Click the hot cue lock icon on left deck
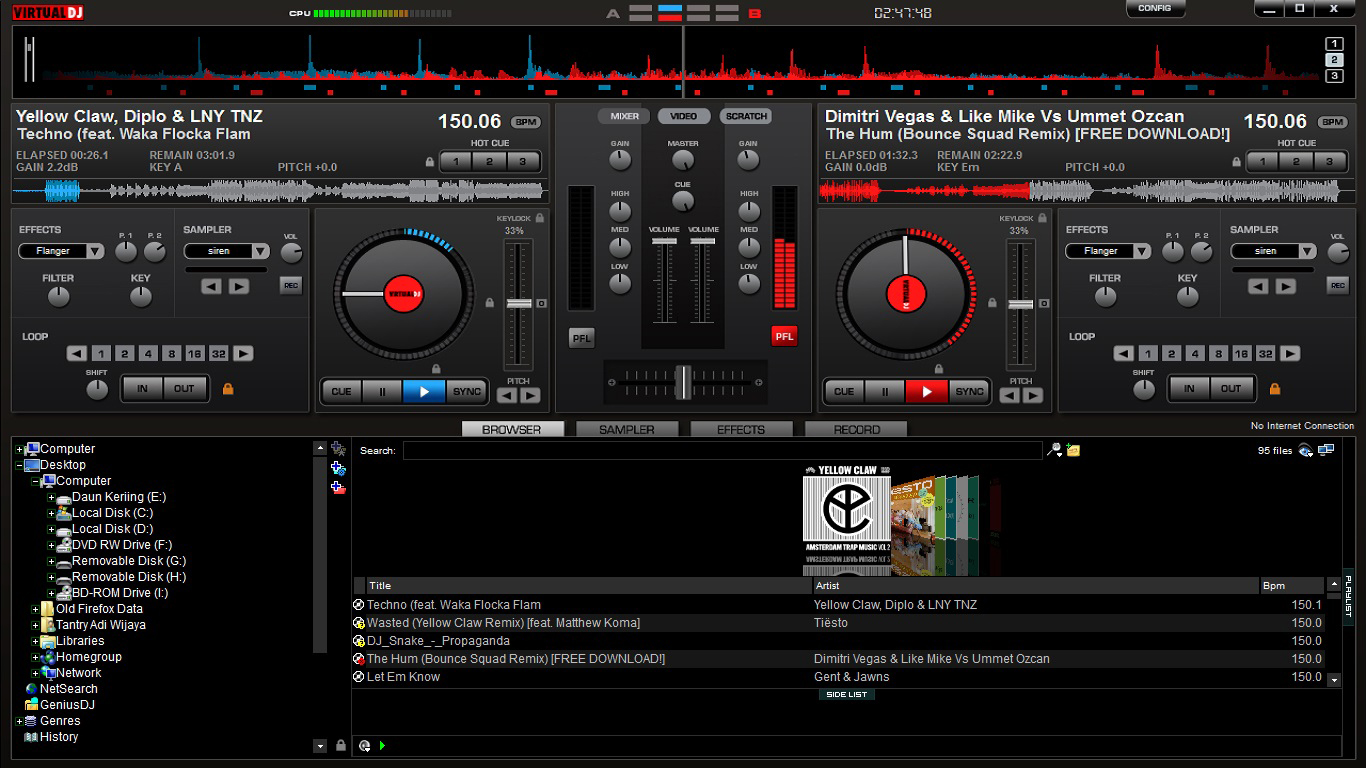This screenshot has height=768, width=1366. [x=430, y=162]
